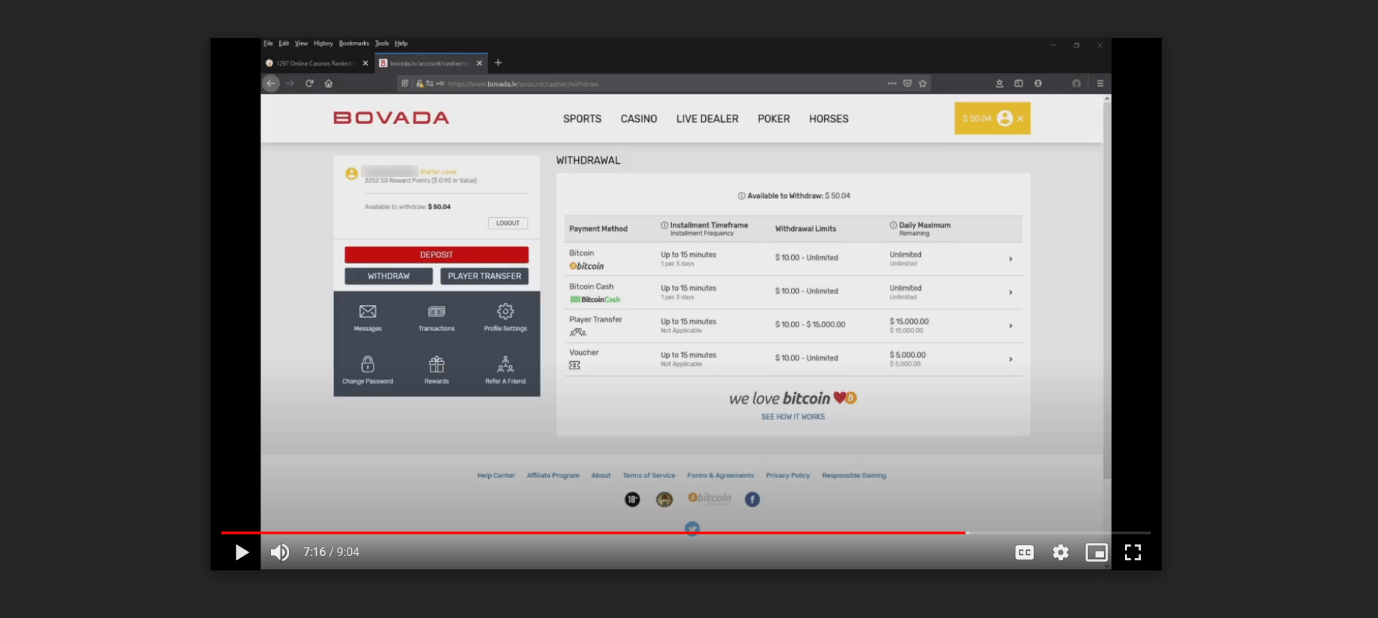This screenshot has height=618, width=1378.
Task: Log out with the LOGOUT button
Action: (x=508, y=223)
